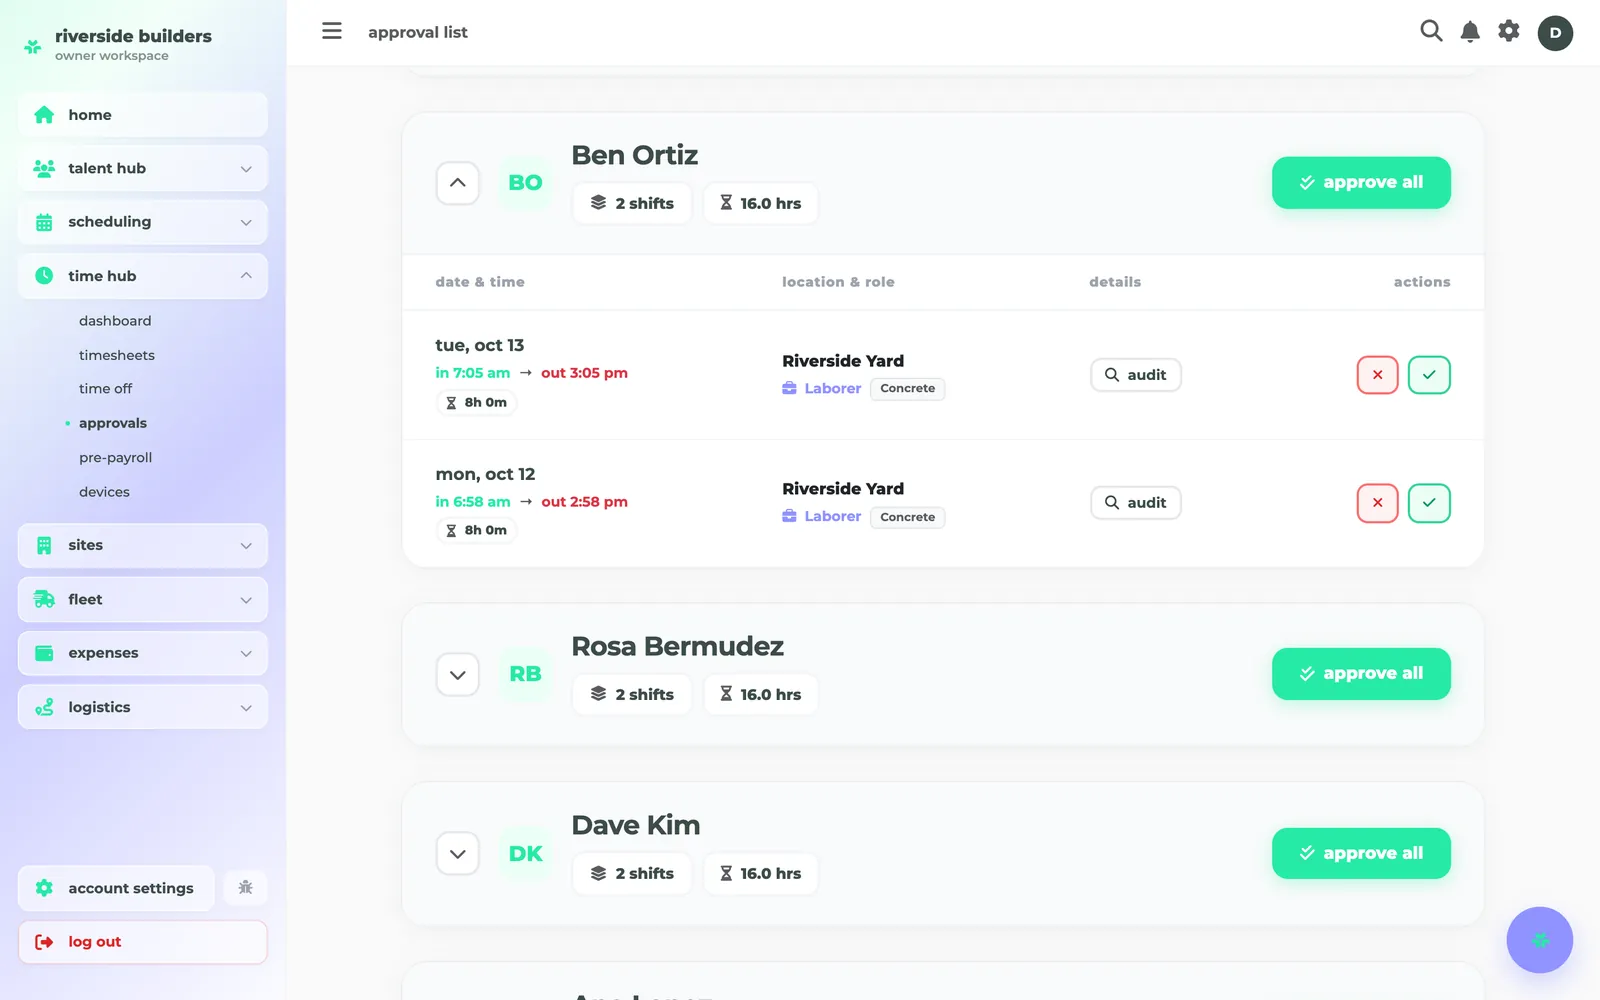Click the bug icon beside account settings
This screenshot has width=1600, height=1000.
click(245, 888)
